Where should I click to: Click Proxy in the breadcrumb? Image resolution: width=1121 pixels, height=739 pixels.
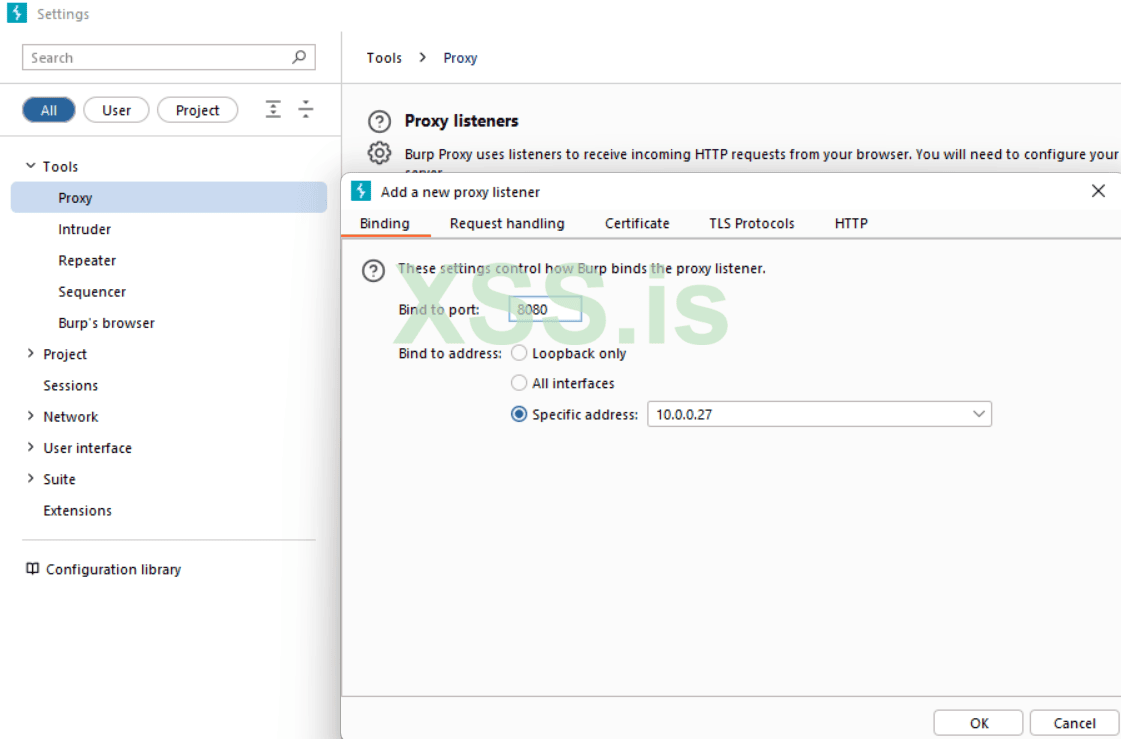coord(460,58)
